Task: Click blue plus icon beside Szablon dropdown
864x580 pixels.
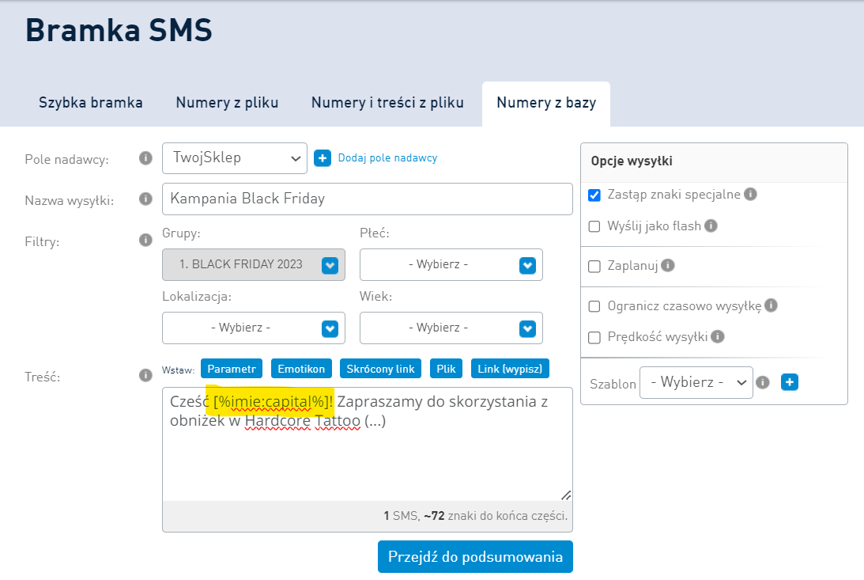Action: [789, 382]
